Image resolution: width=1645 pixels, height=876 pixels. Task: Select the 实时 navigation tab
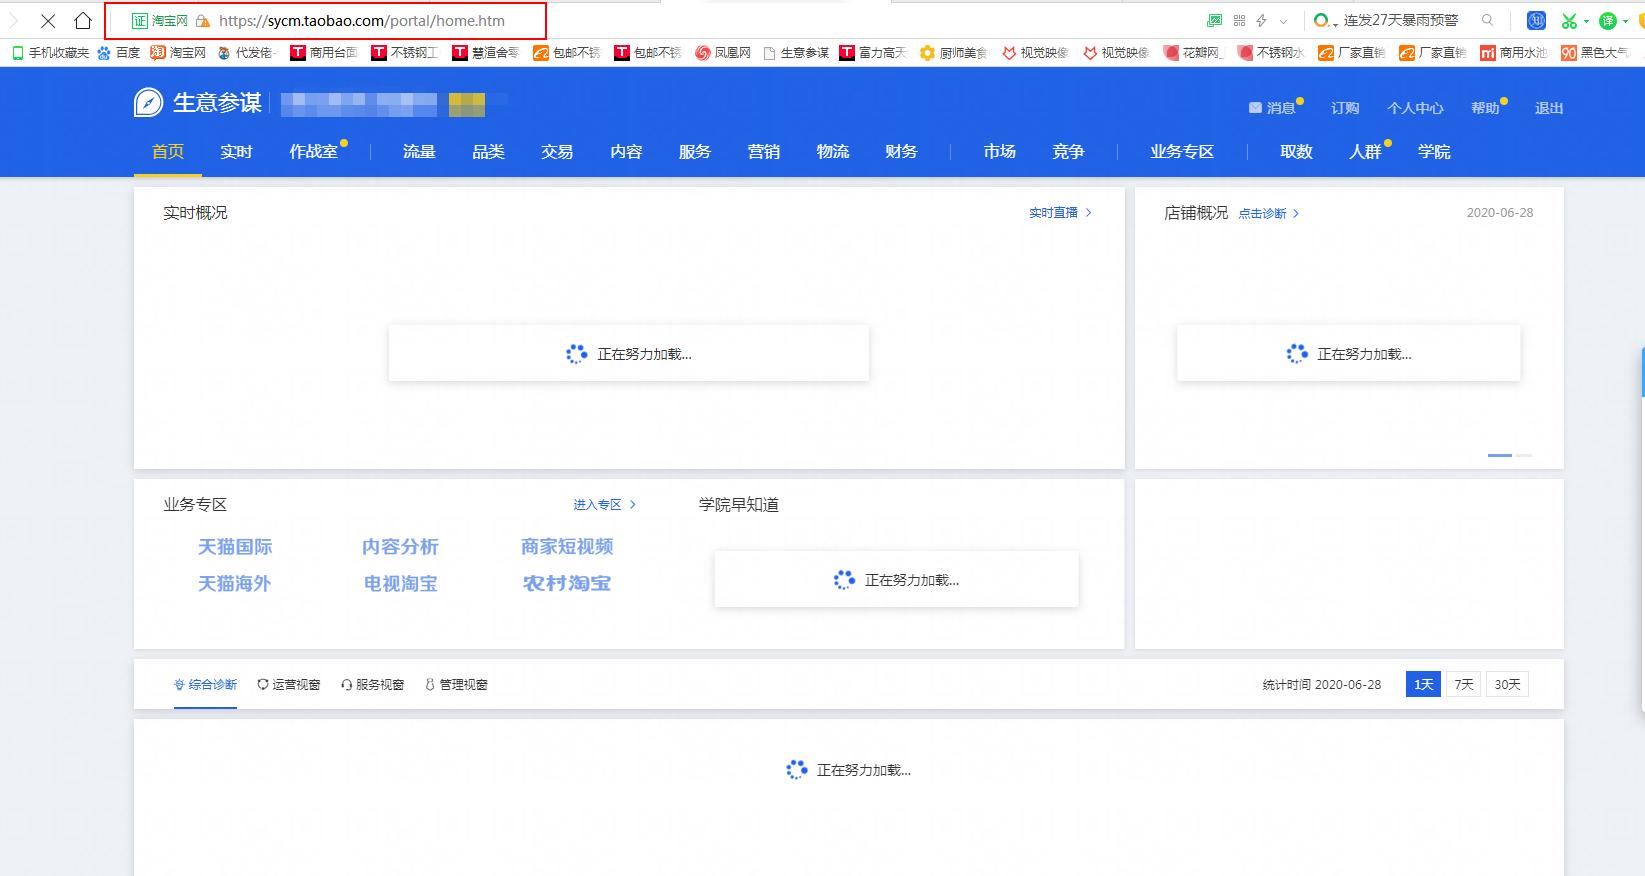point(236,152)
